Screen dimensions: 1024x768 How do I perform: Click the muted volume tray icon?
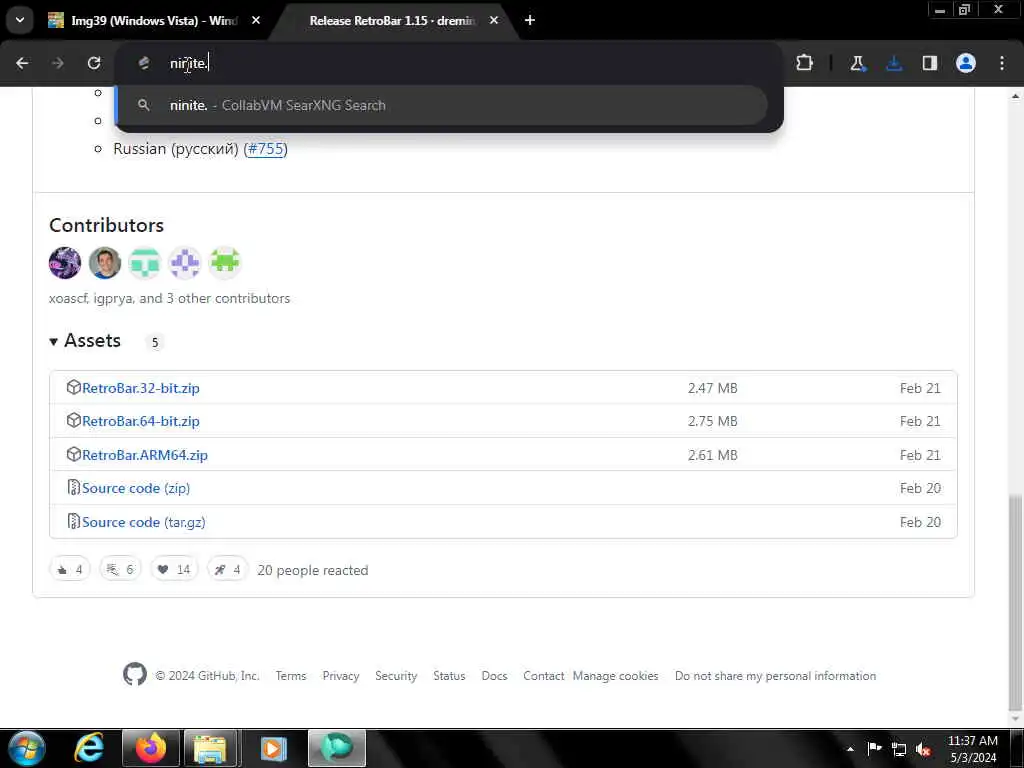[x=923, y=749]
